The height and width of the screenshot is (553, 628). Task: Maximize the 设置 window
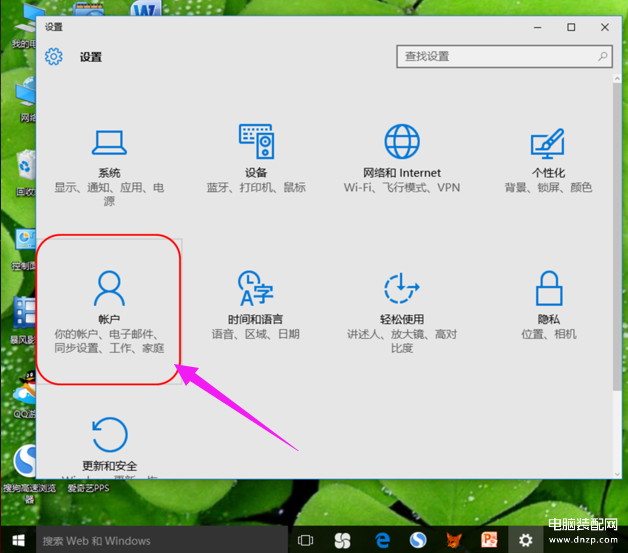pos(571,27)
